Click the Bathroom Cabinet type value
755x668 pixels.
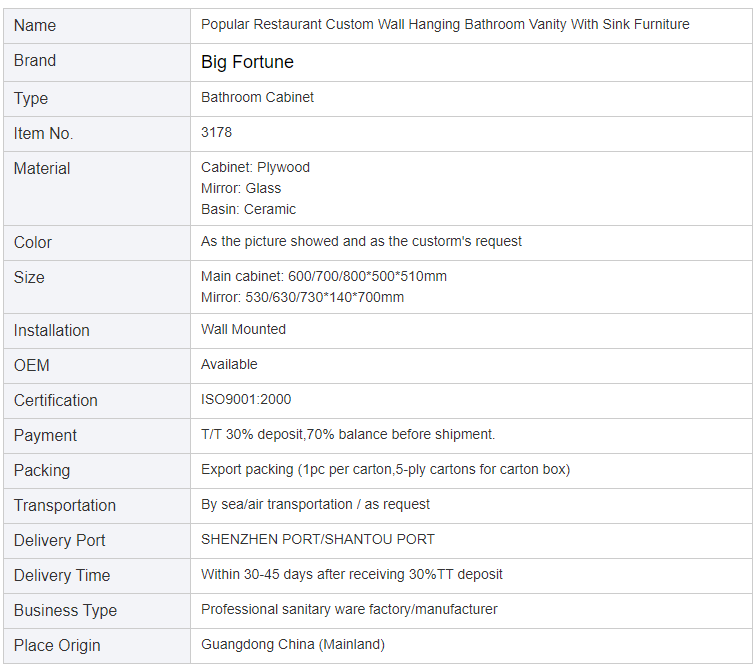[x=257, y=97]
